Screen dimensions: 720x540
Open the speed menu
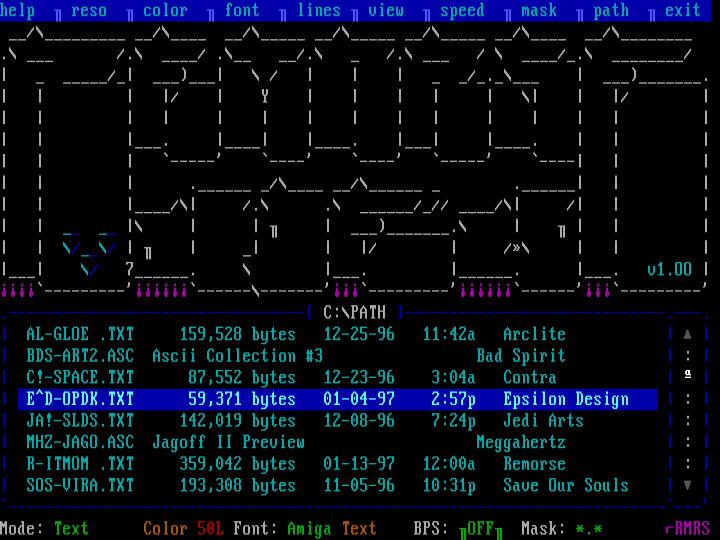[x=462, y=11]
